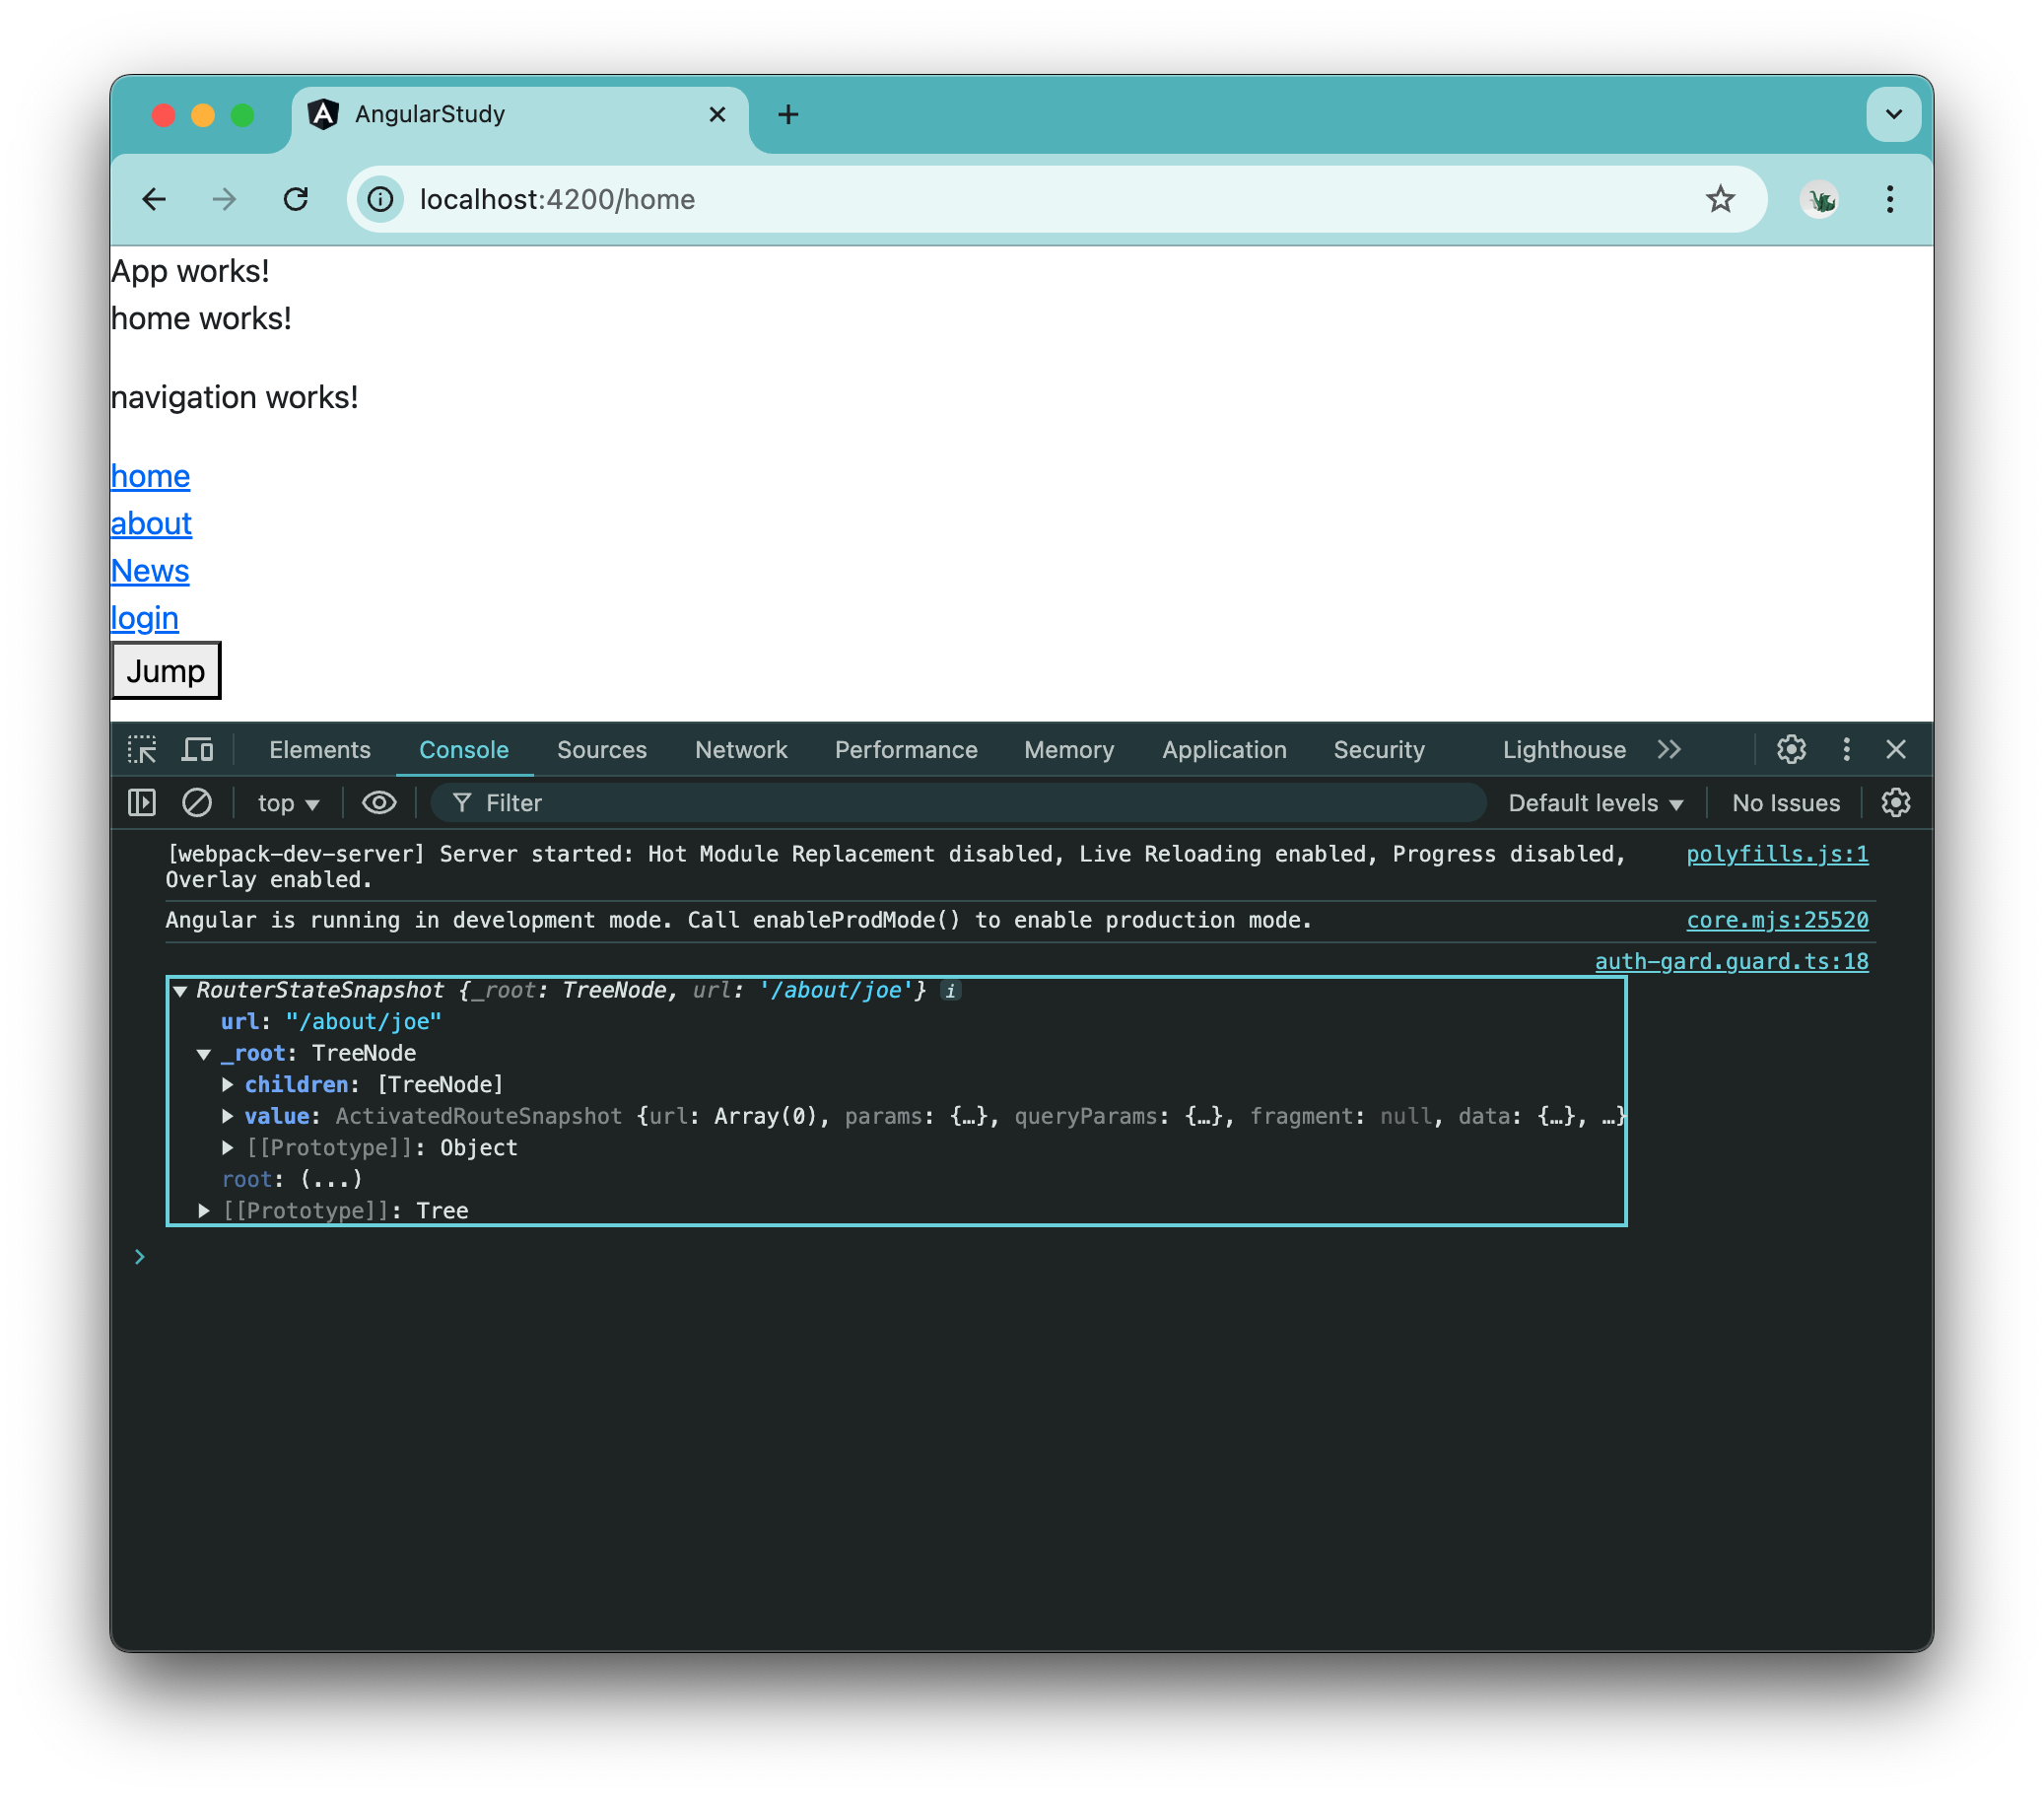Click the console Filter input field
2044x1798 pixels.
pyautogui.click(x=700, y=802)
